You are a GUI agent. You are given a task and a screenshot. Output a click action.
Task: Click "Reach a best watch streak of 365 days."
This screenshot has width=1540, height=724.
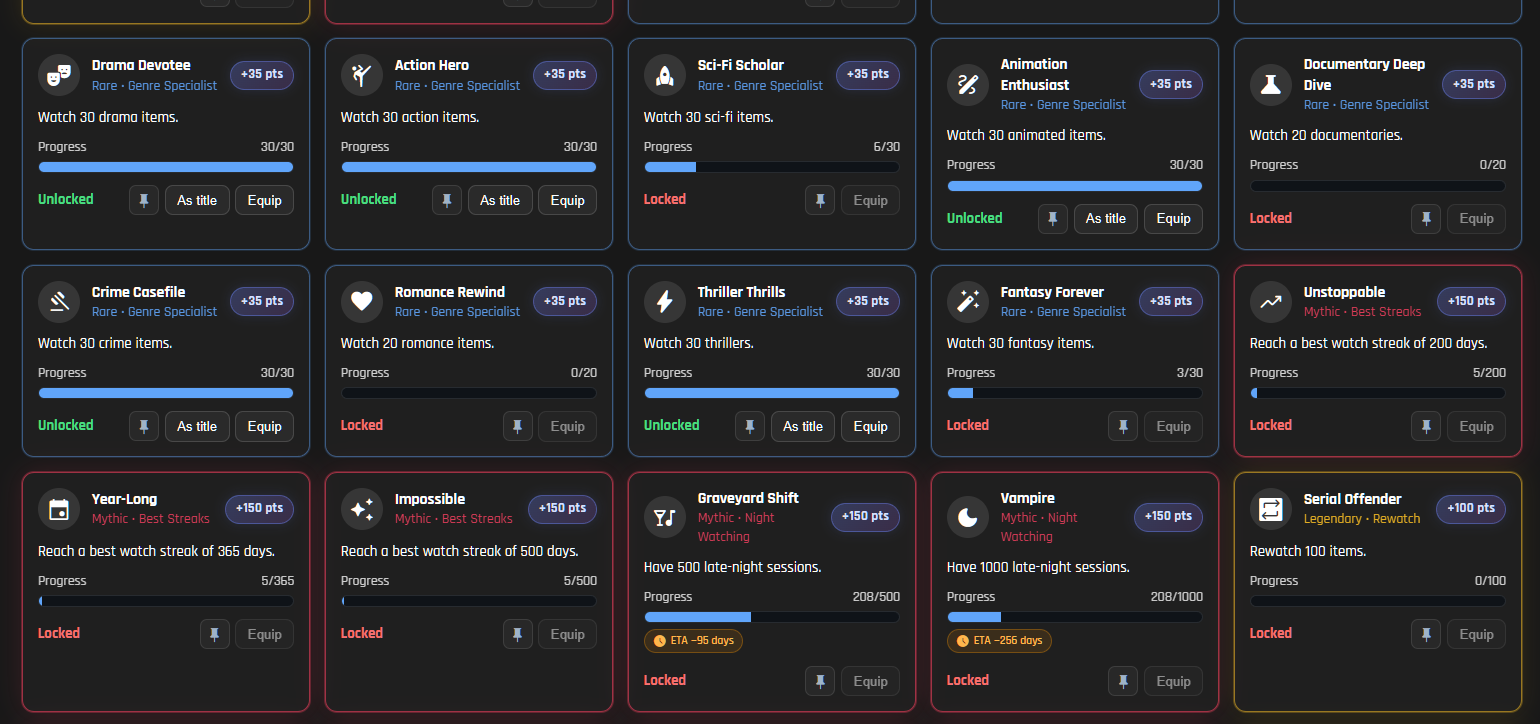click(156, 551)
